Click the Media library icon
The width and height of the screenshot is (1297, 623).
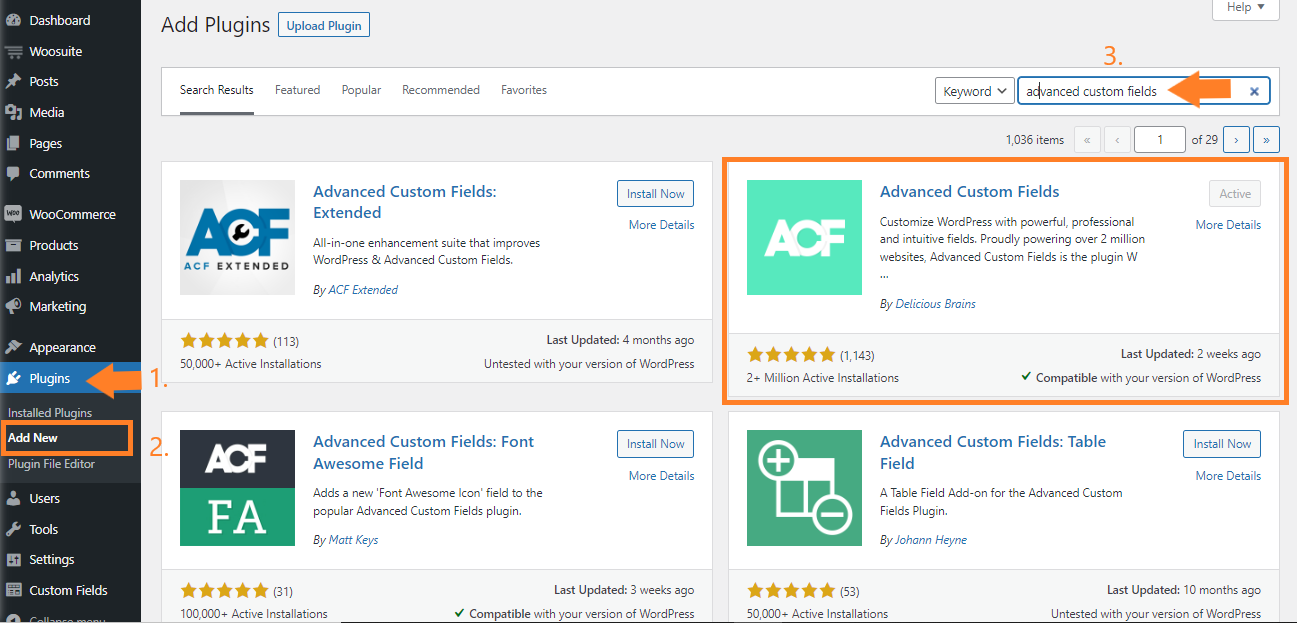[14, 112]
